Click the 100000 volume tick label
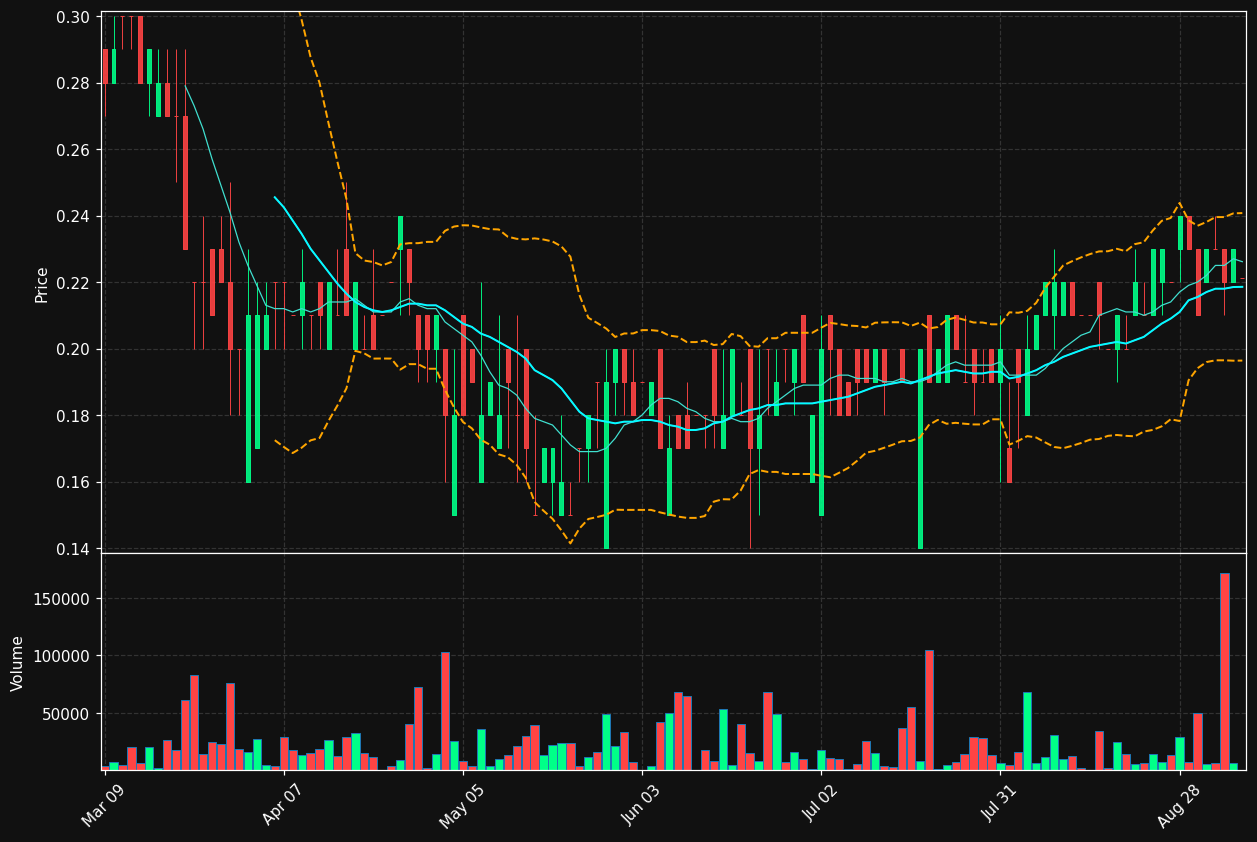The image size is (1257, 842). 63,656
